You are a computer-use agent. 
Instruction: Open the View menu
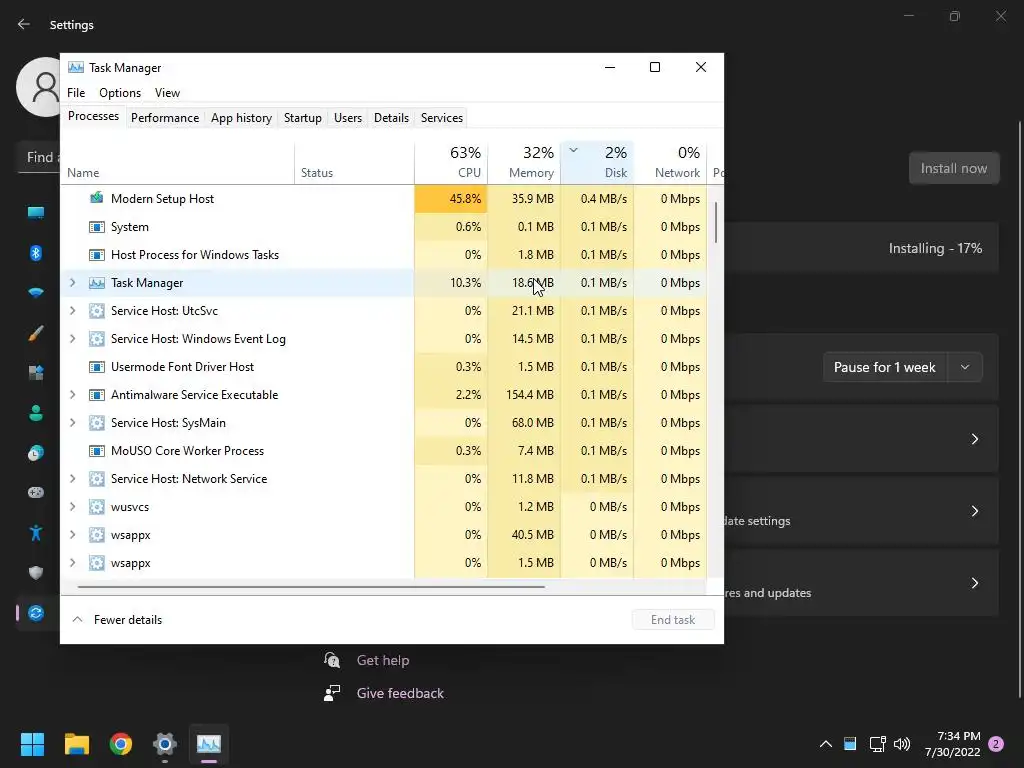(x=167, y=93)
